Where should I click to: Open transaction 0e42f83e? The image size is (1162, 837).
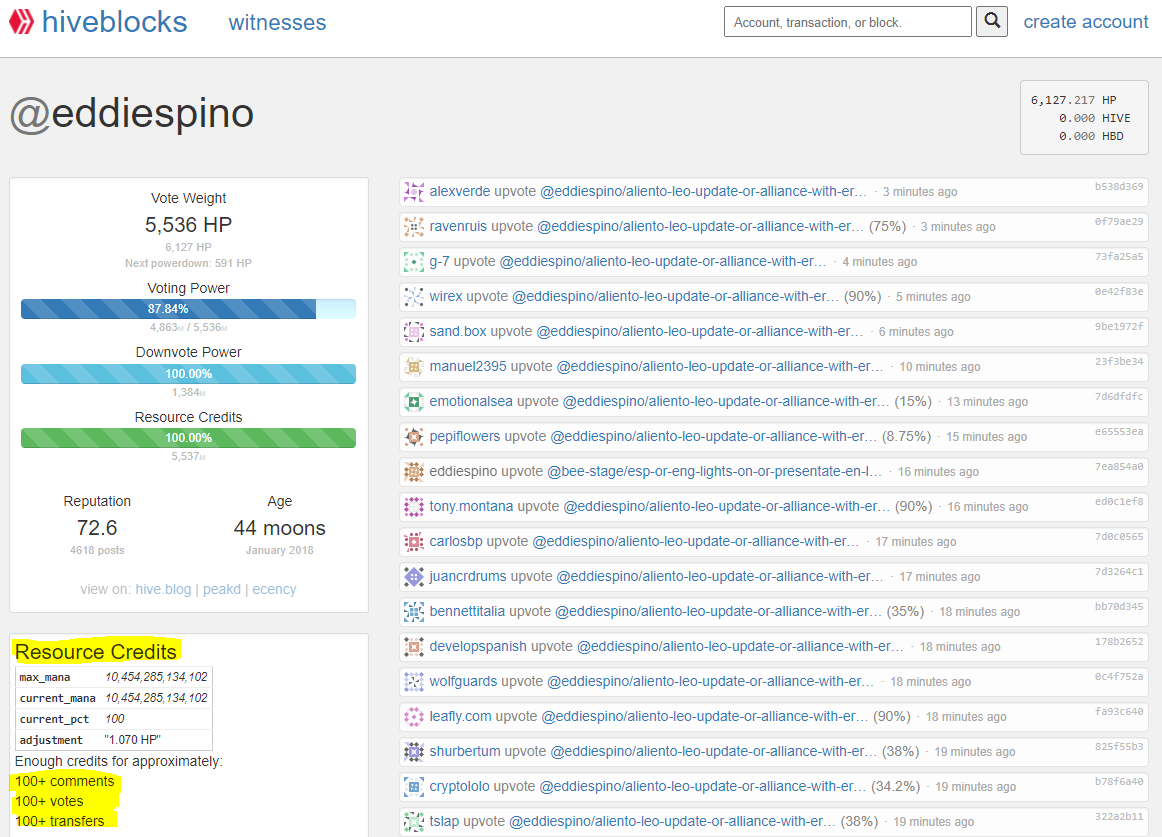tap(1119, 291)
